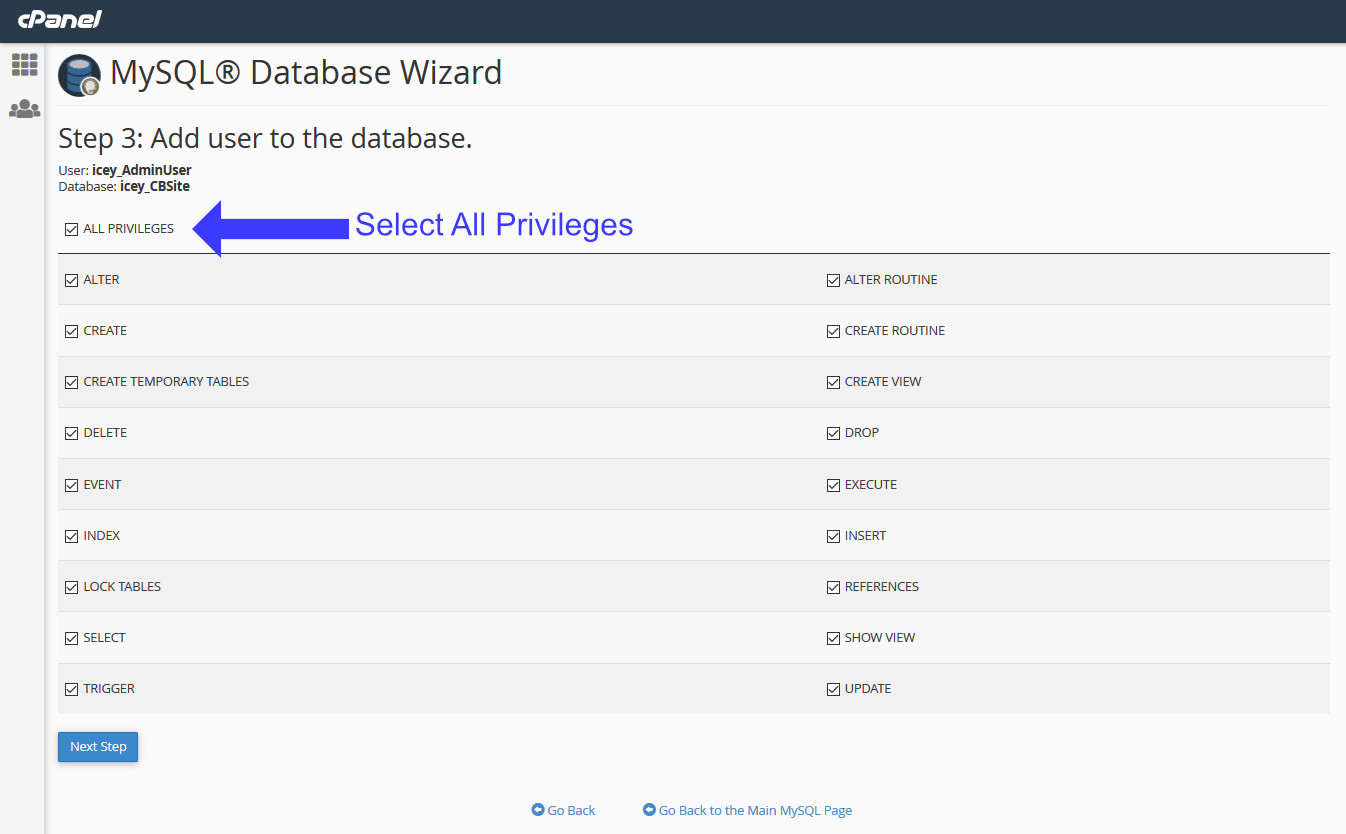This screenshot has width=1346, height=834.
Task: Toggle CREATE TEMPORARY TABLES checkbox
Action: click(71, 382)
